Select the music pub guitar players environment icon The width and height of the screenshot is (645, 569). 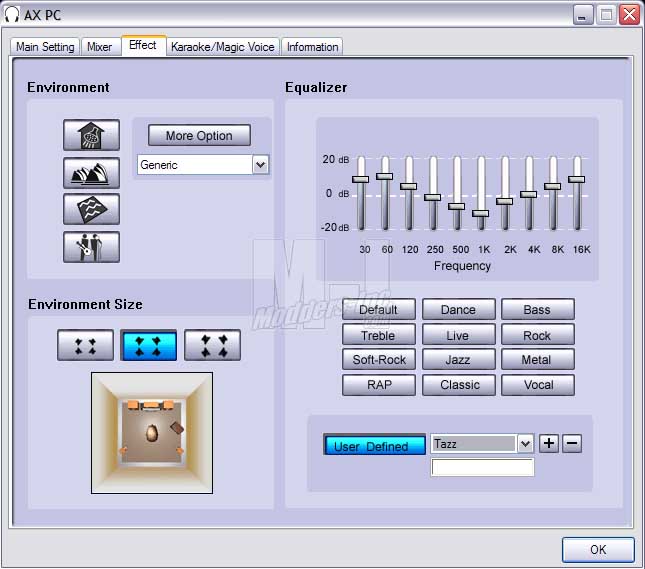point(91,247)
